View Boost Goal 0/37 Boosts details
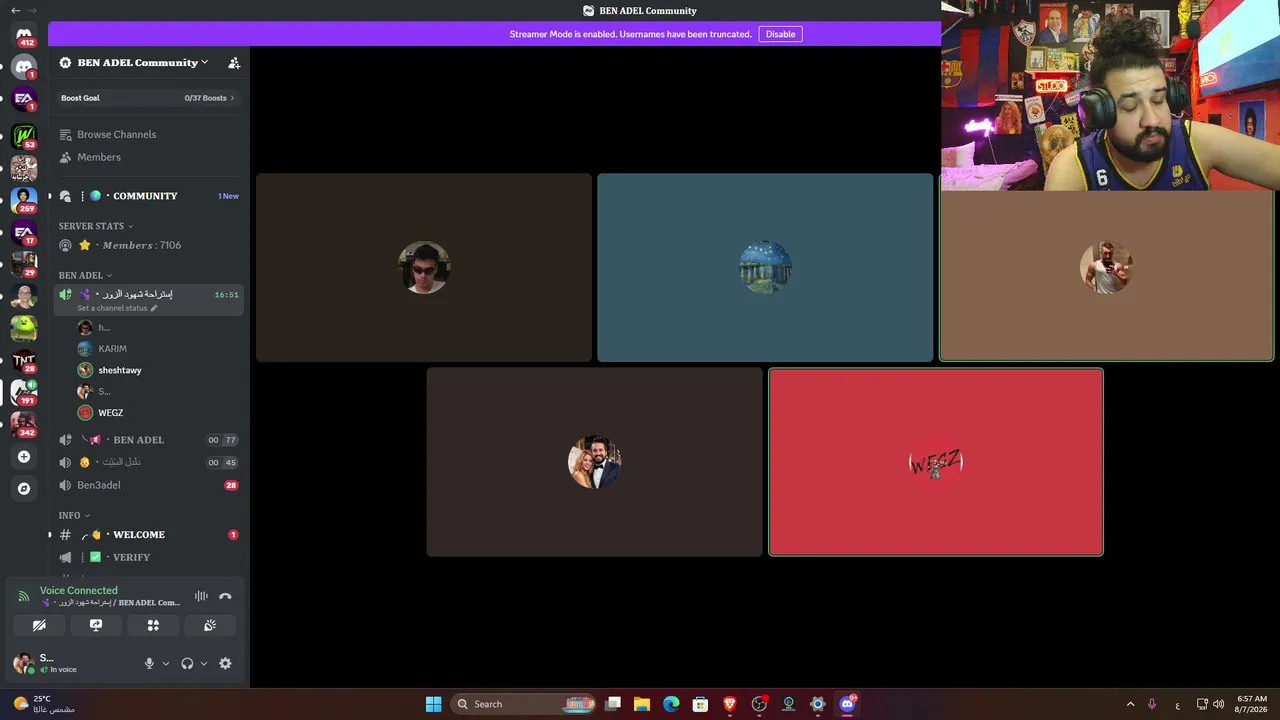This screenshot has height=720, width=1280. pos(148,98)
